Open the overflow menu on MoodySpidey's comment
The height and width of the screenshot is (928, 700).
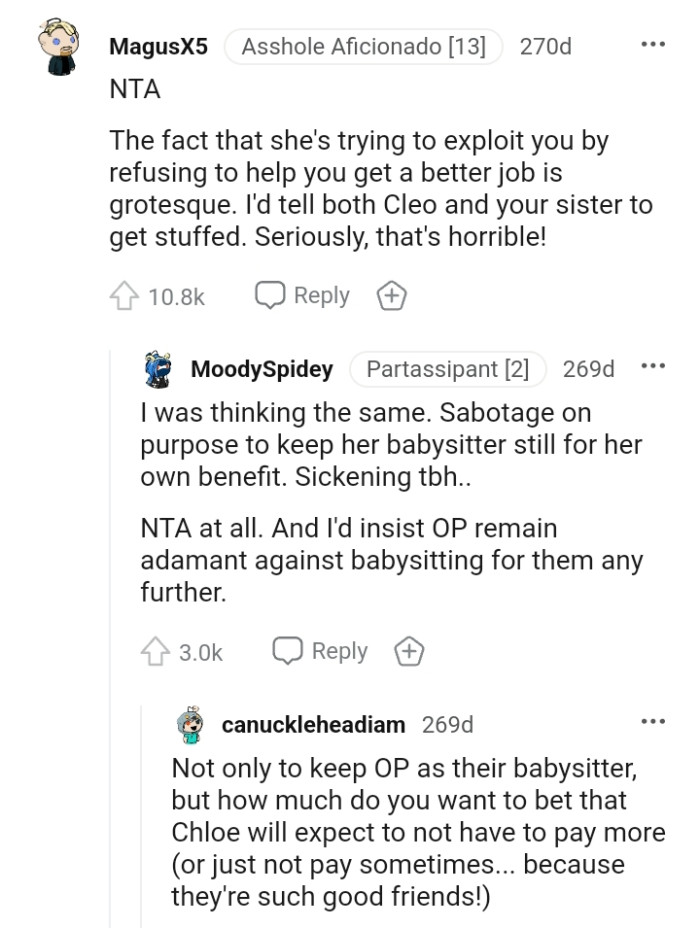(655, 366)
